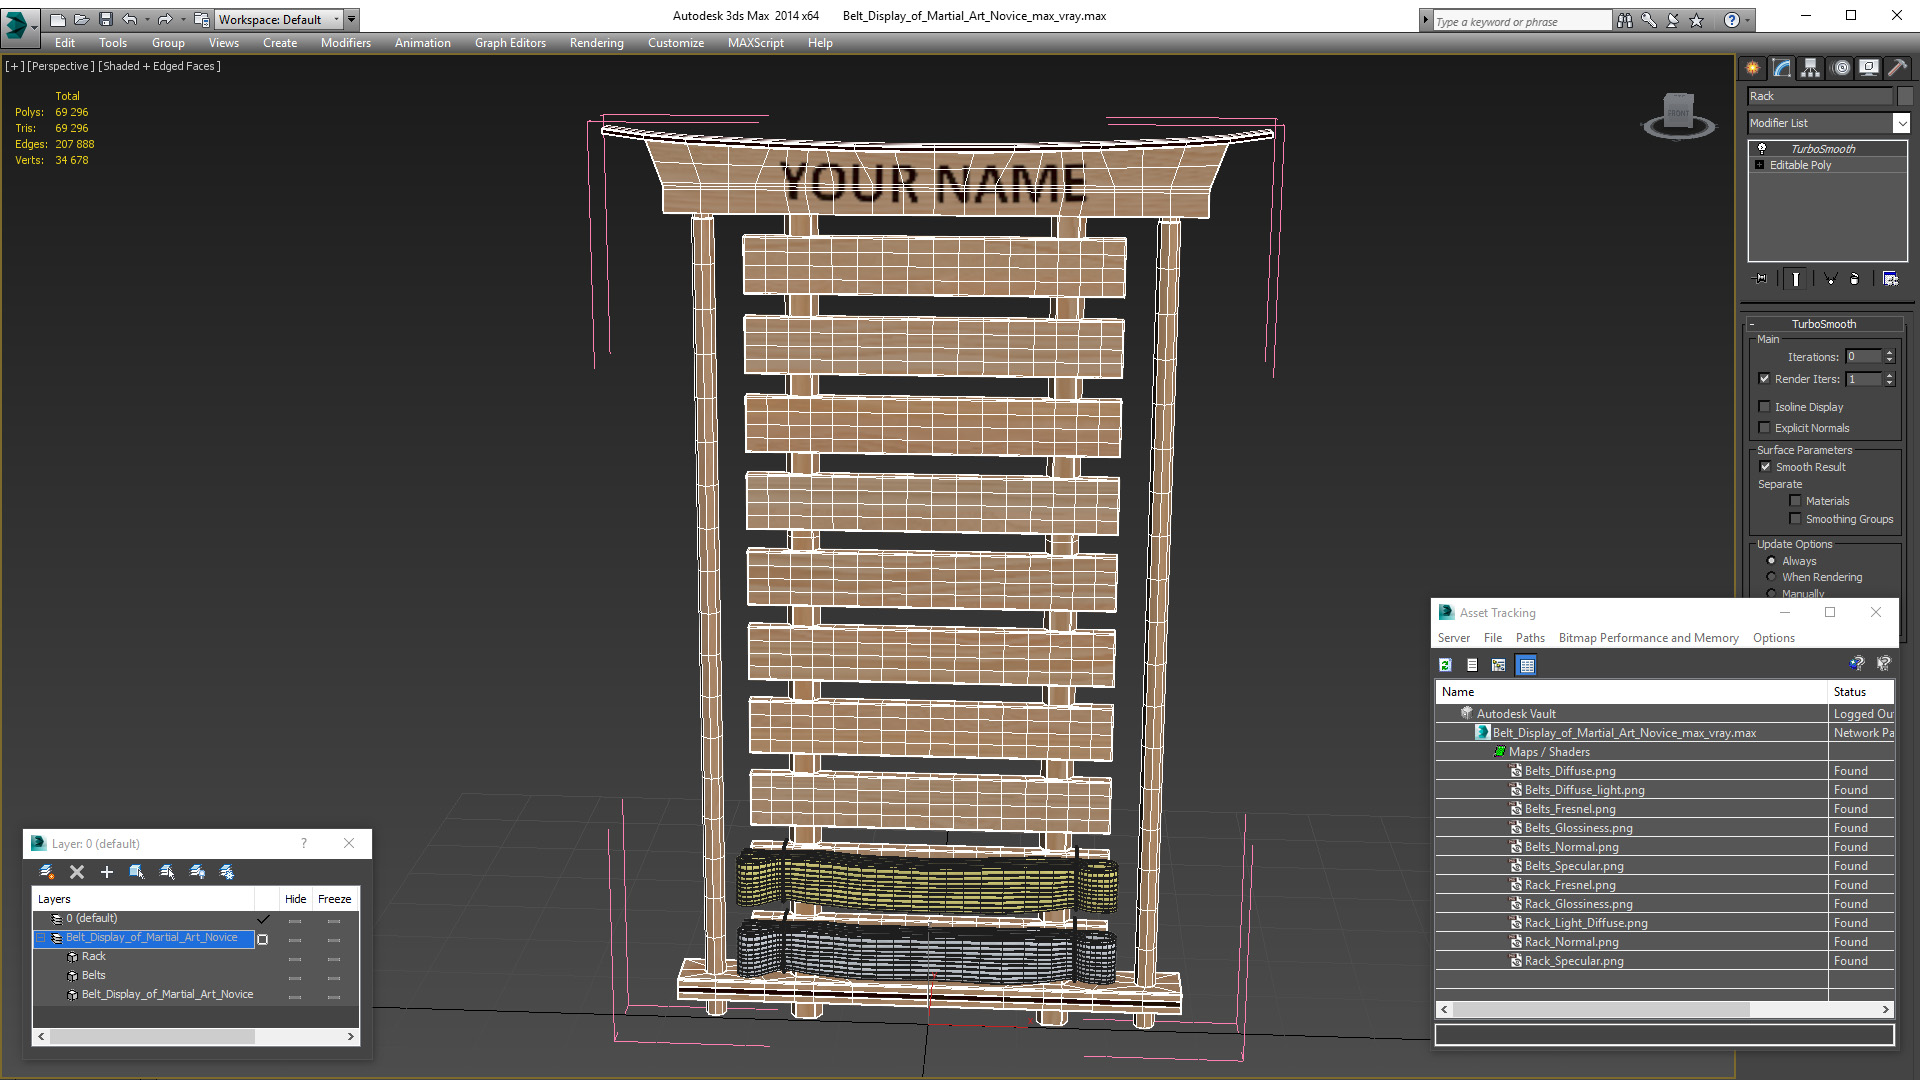Expand the Editable Poly stack entry
This screenshot has height=1080, width=1920.
[x=1759, y=165]
